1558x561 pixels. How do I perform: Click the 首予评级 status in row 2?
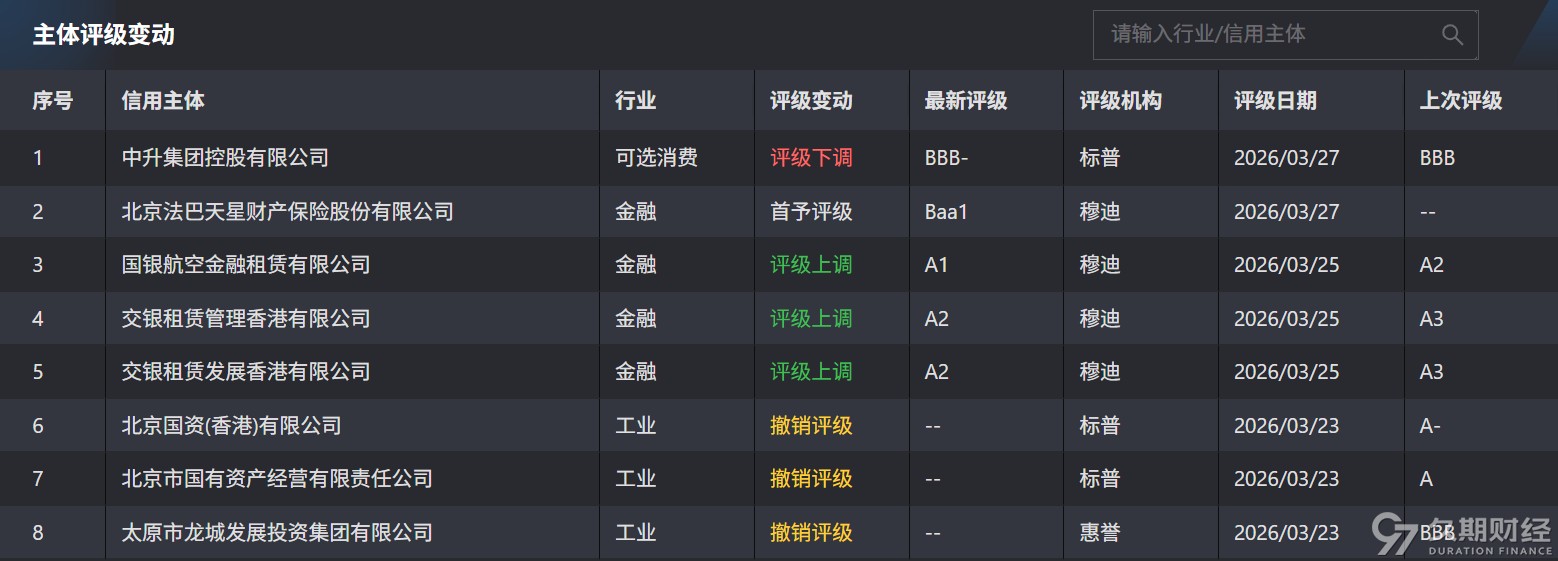(811, 212)
